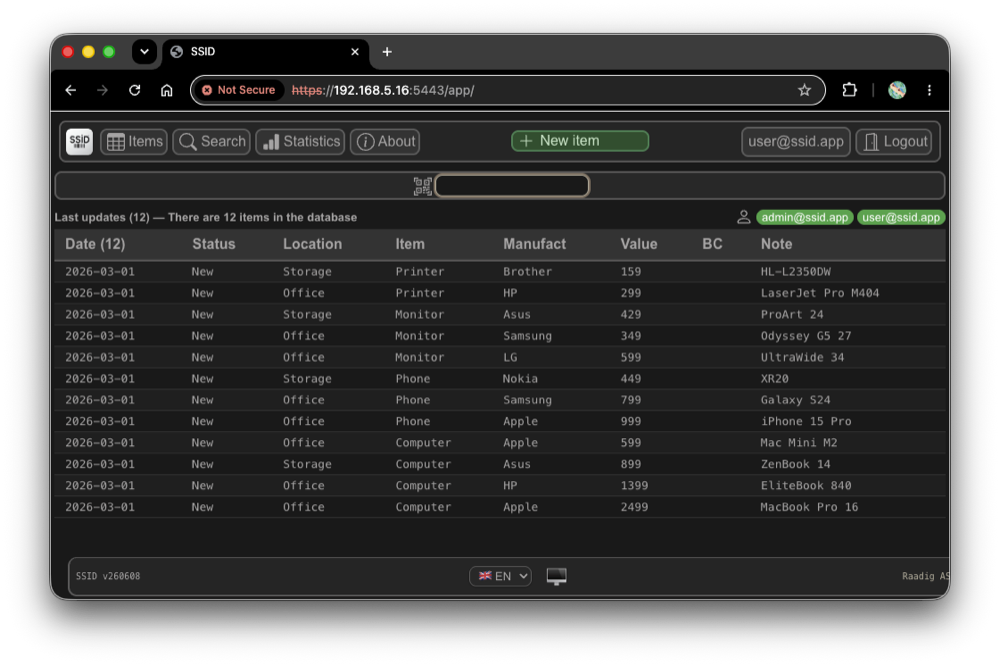This screenshot has width=1000, height=666.
Task: Click the LG manufacturer cell
Action: coord(510,357)
